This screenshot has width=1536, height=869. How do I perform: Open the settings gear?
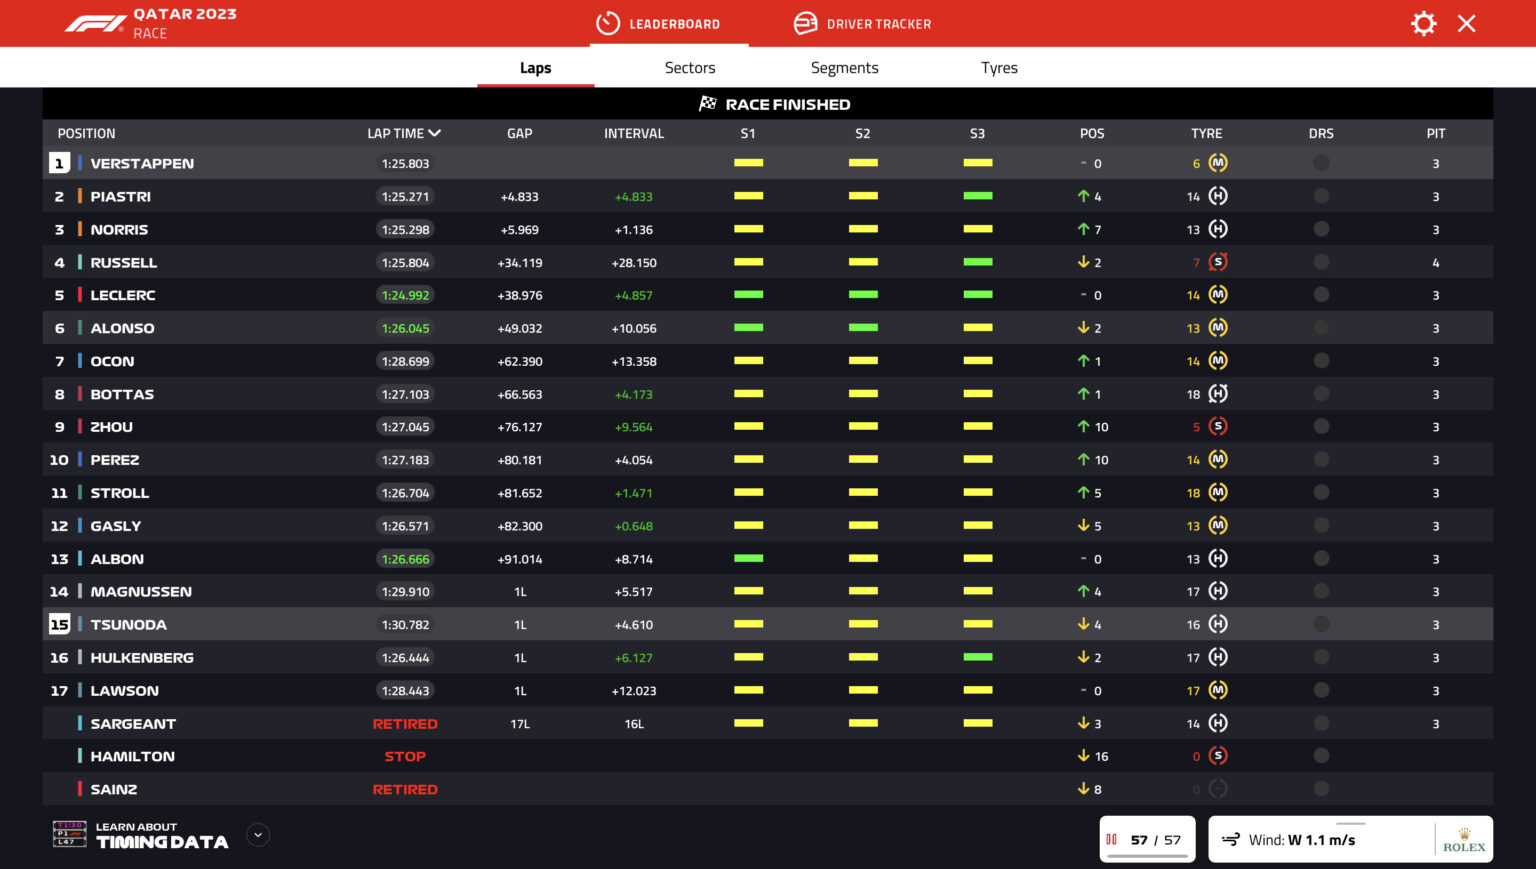click(x=1423, y=23)
